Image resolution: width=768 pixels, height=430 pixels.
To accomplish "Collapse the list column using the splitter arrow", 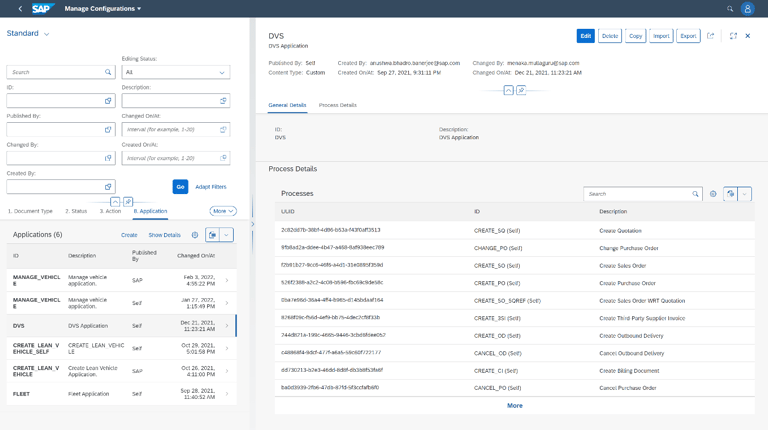I will (253, 224).
